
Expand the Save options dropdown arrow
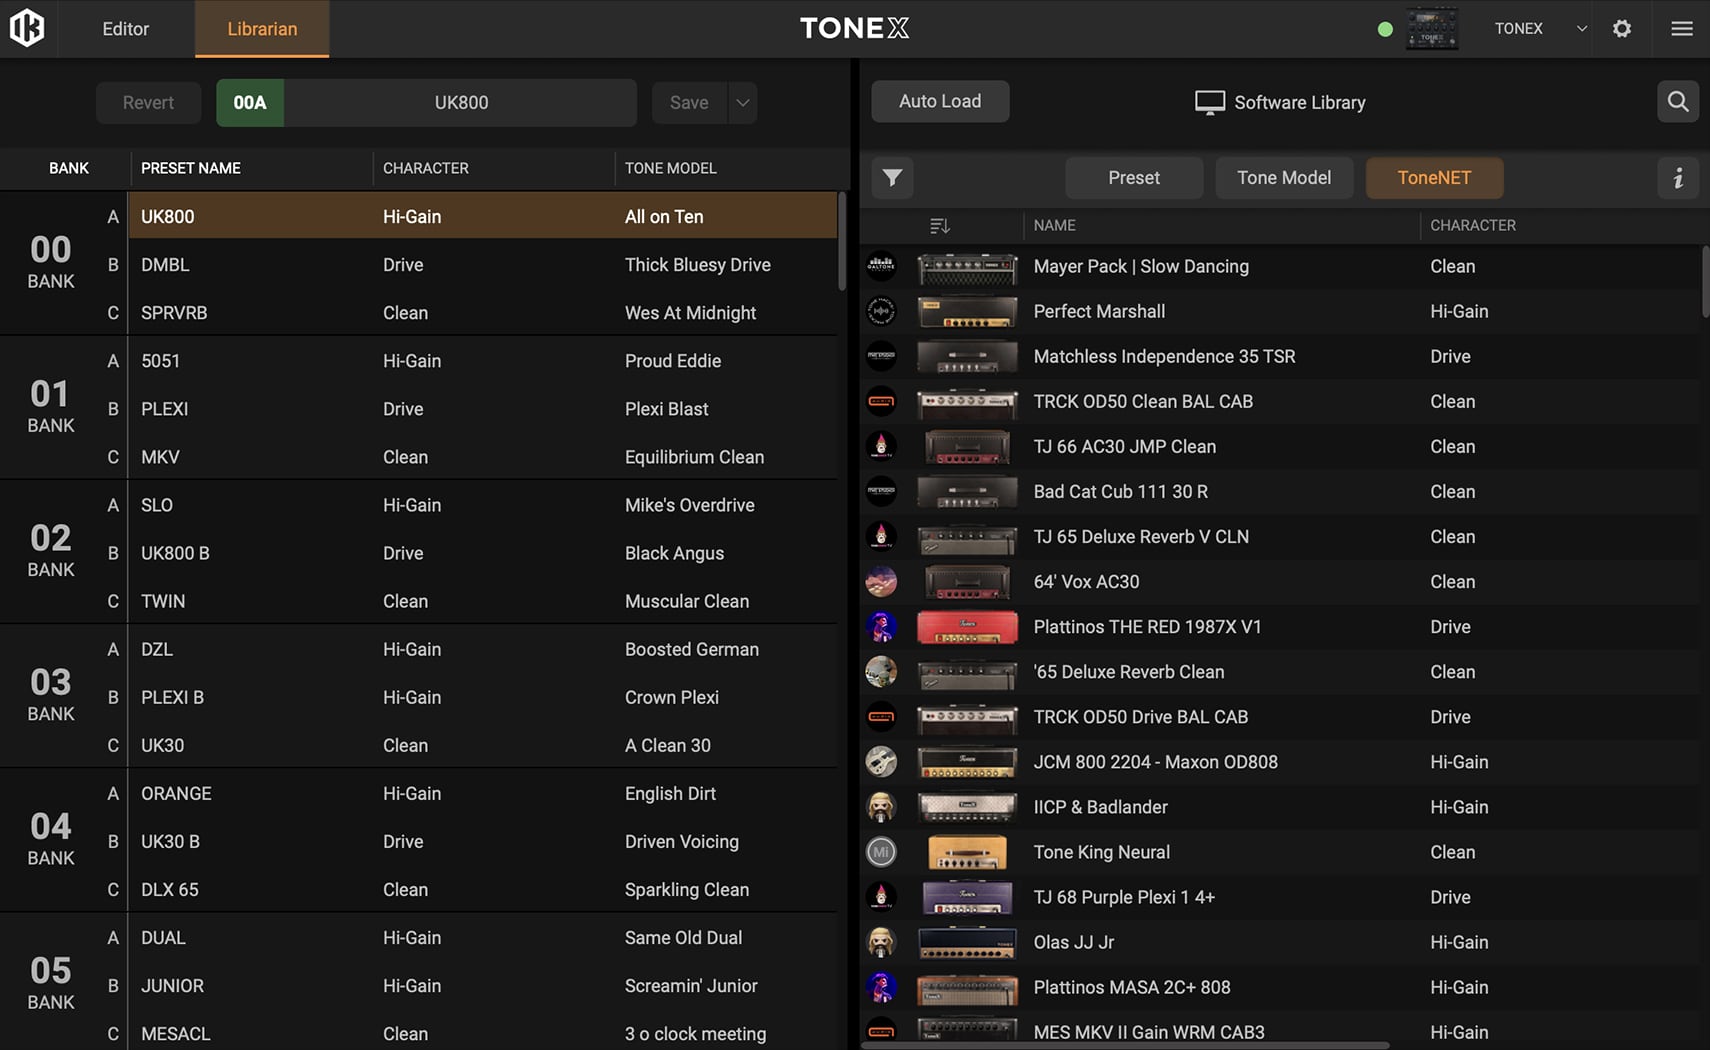(x=743, y=103)
